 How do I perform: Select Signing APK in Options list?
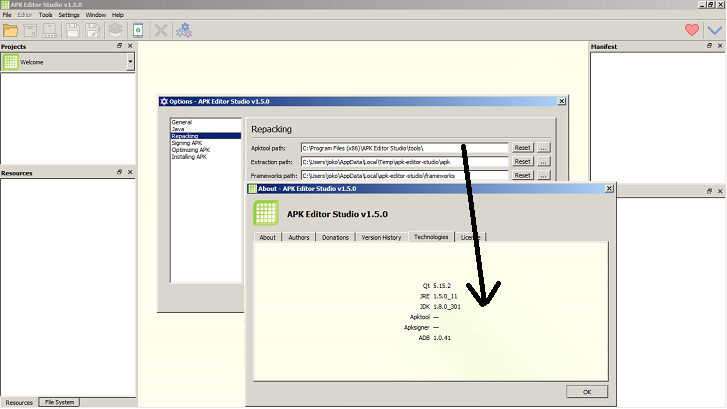[187, 143]
